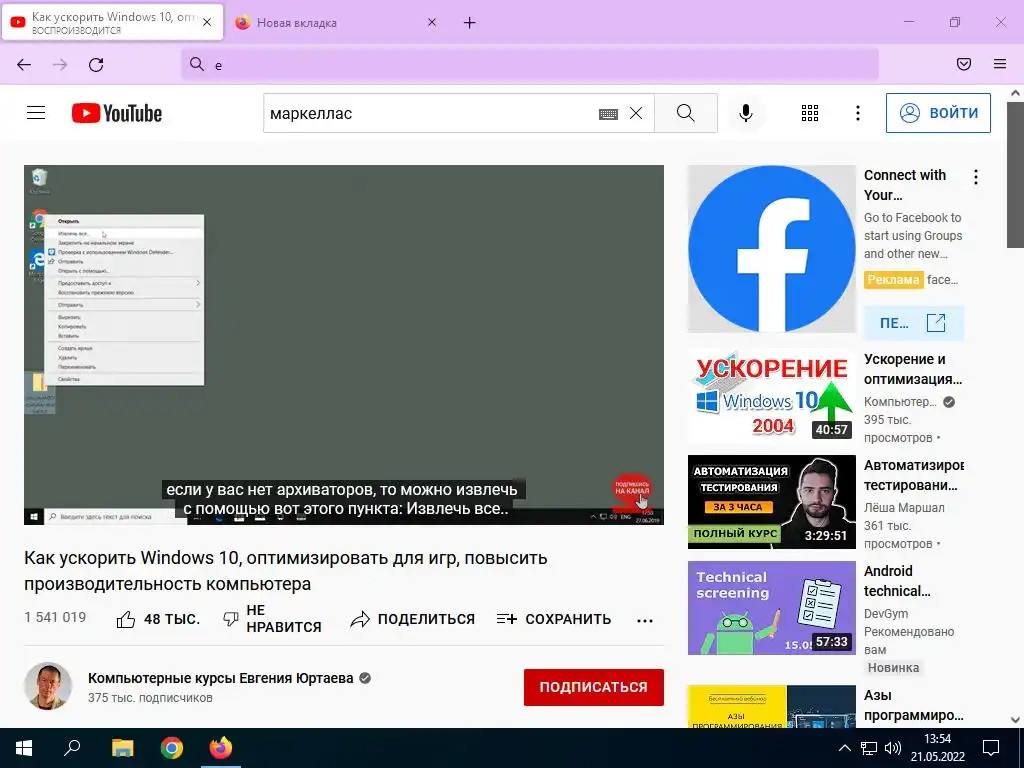
Task: Click the Firefox address bar field
Action: point(530,64)
